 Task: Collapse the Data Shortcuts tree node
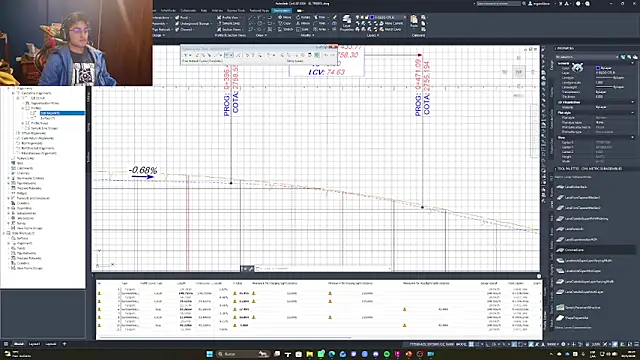[x=4, y=233]
